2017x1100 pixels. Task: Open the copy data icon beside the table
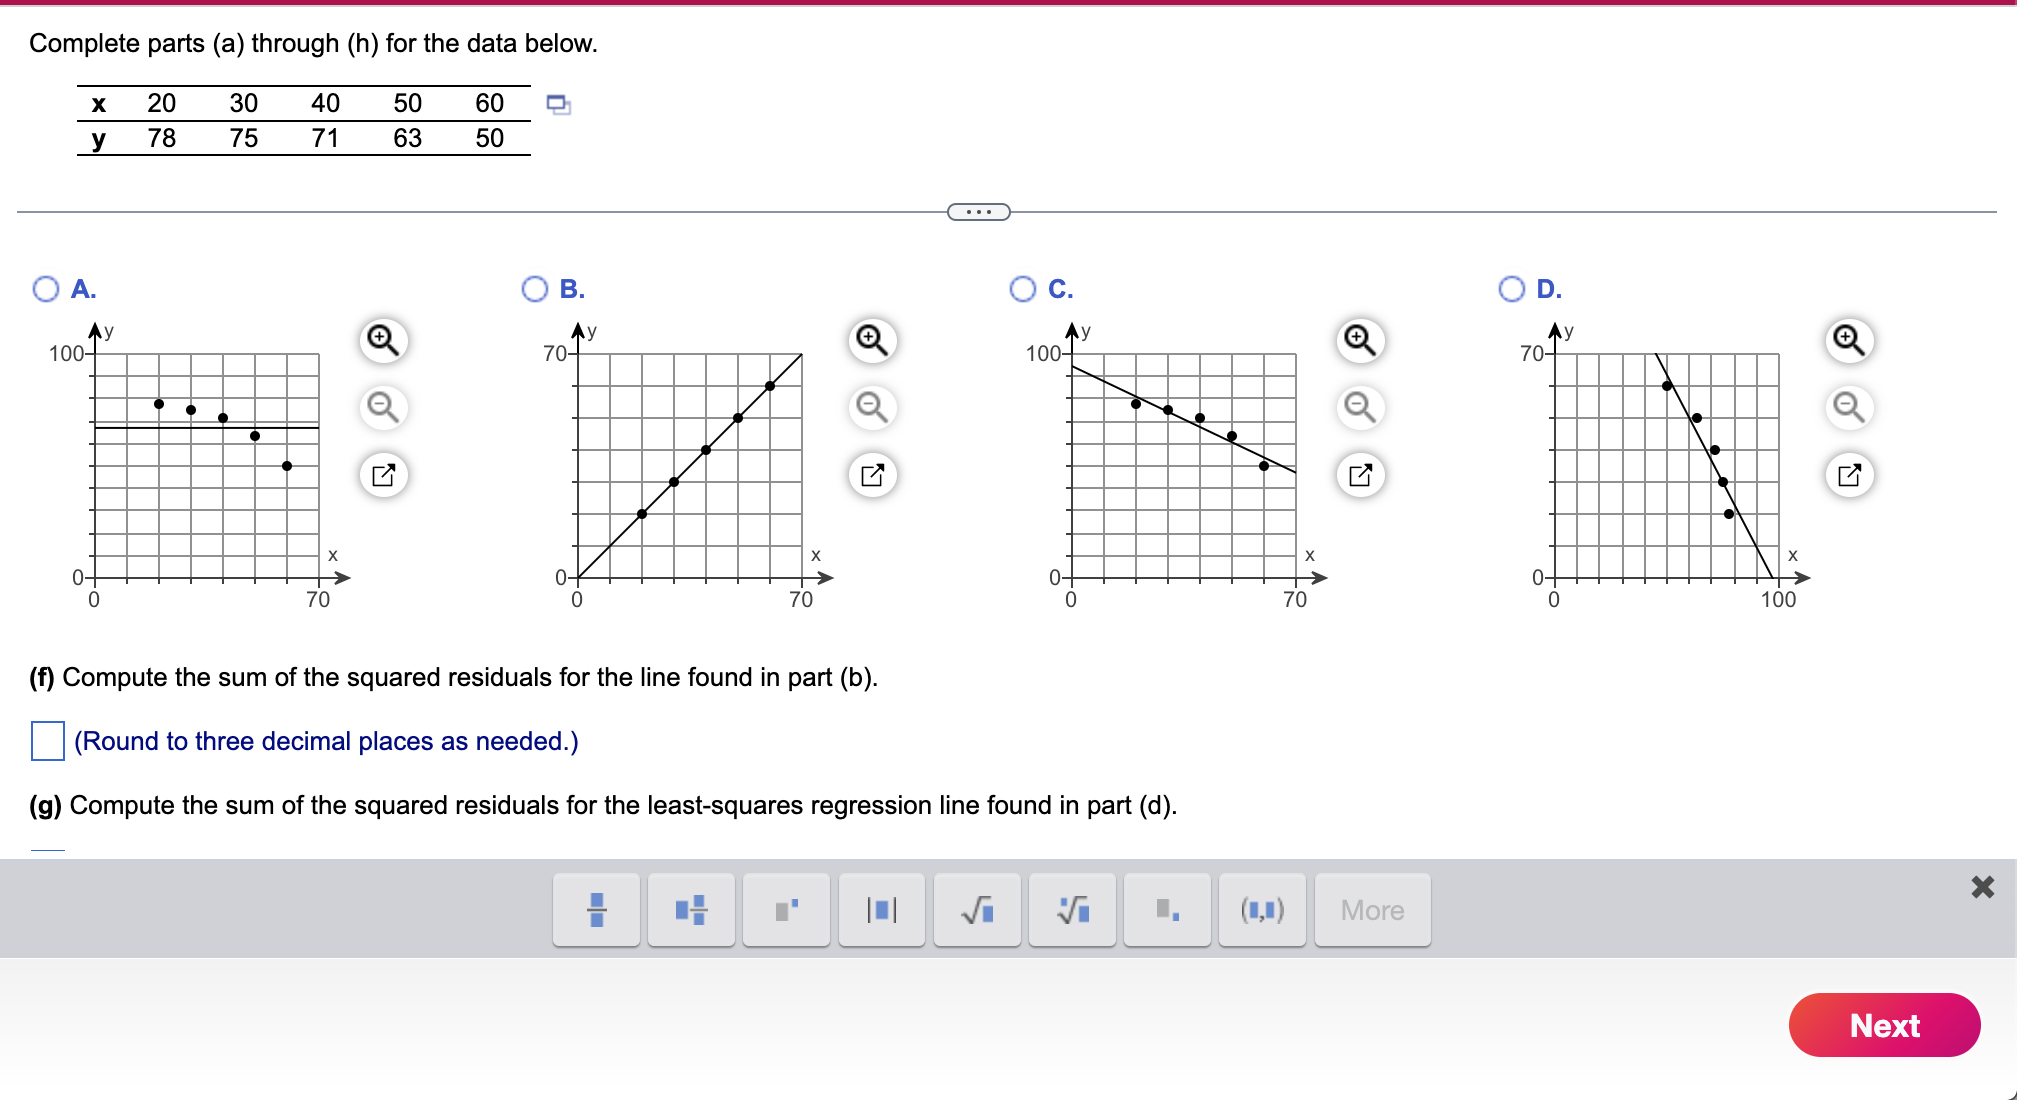click(557, 104)
